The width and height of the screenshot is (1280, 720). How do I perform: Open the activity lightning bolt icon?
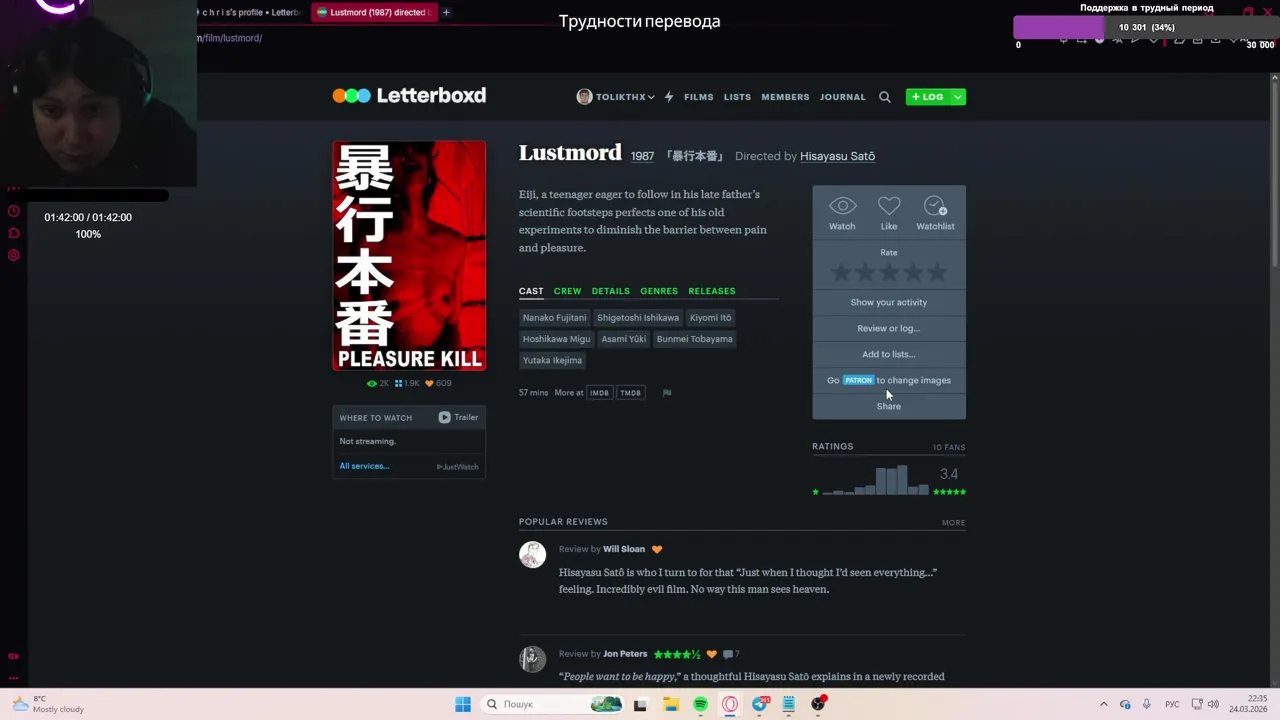[669, 97]
